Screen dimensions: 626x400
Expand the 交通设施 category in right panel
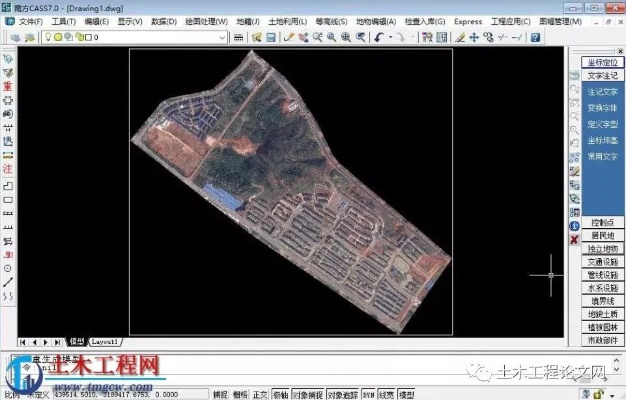[x=603, y=261]
